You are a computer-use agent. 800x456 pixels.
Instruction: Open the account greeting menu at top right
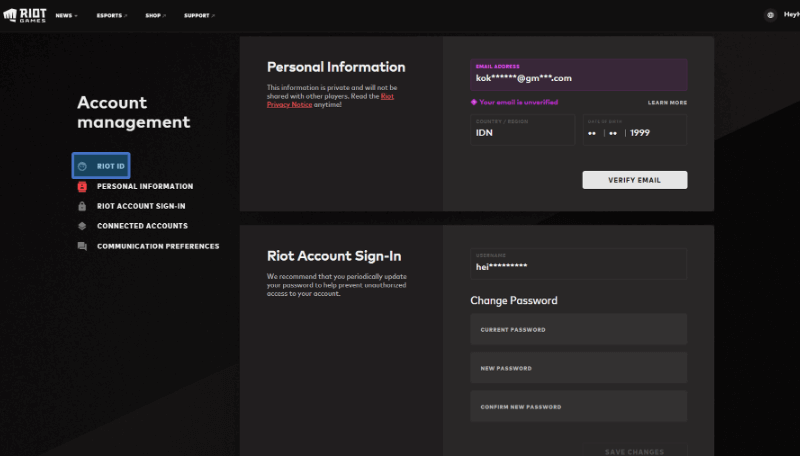pos(791,15)
